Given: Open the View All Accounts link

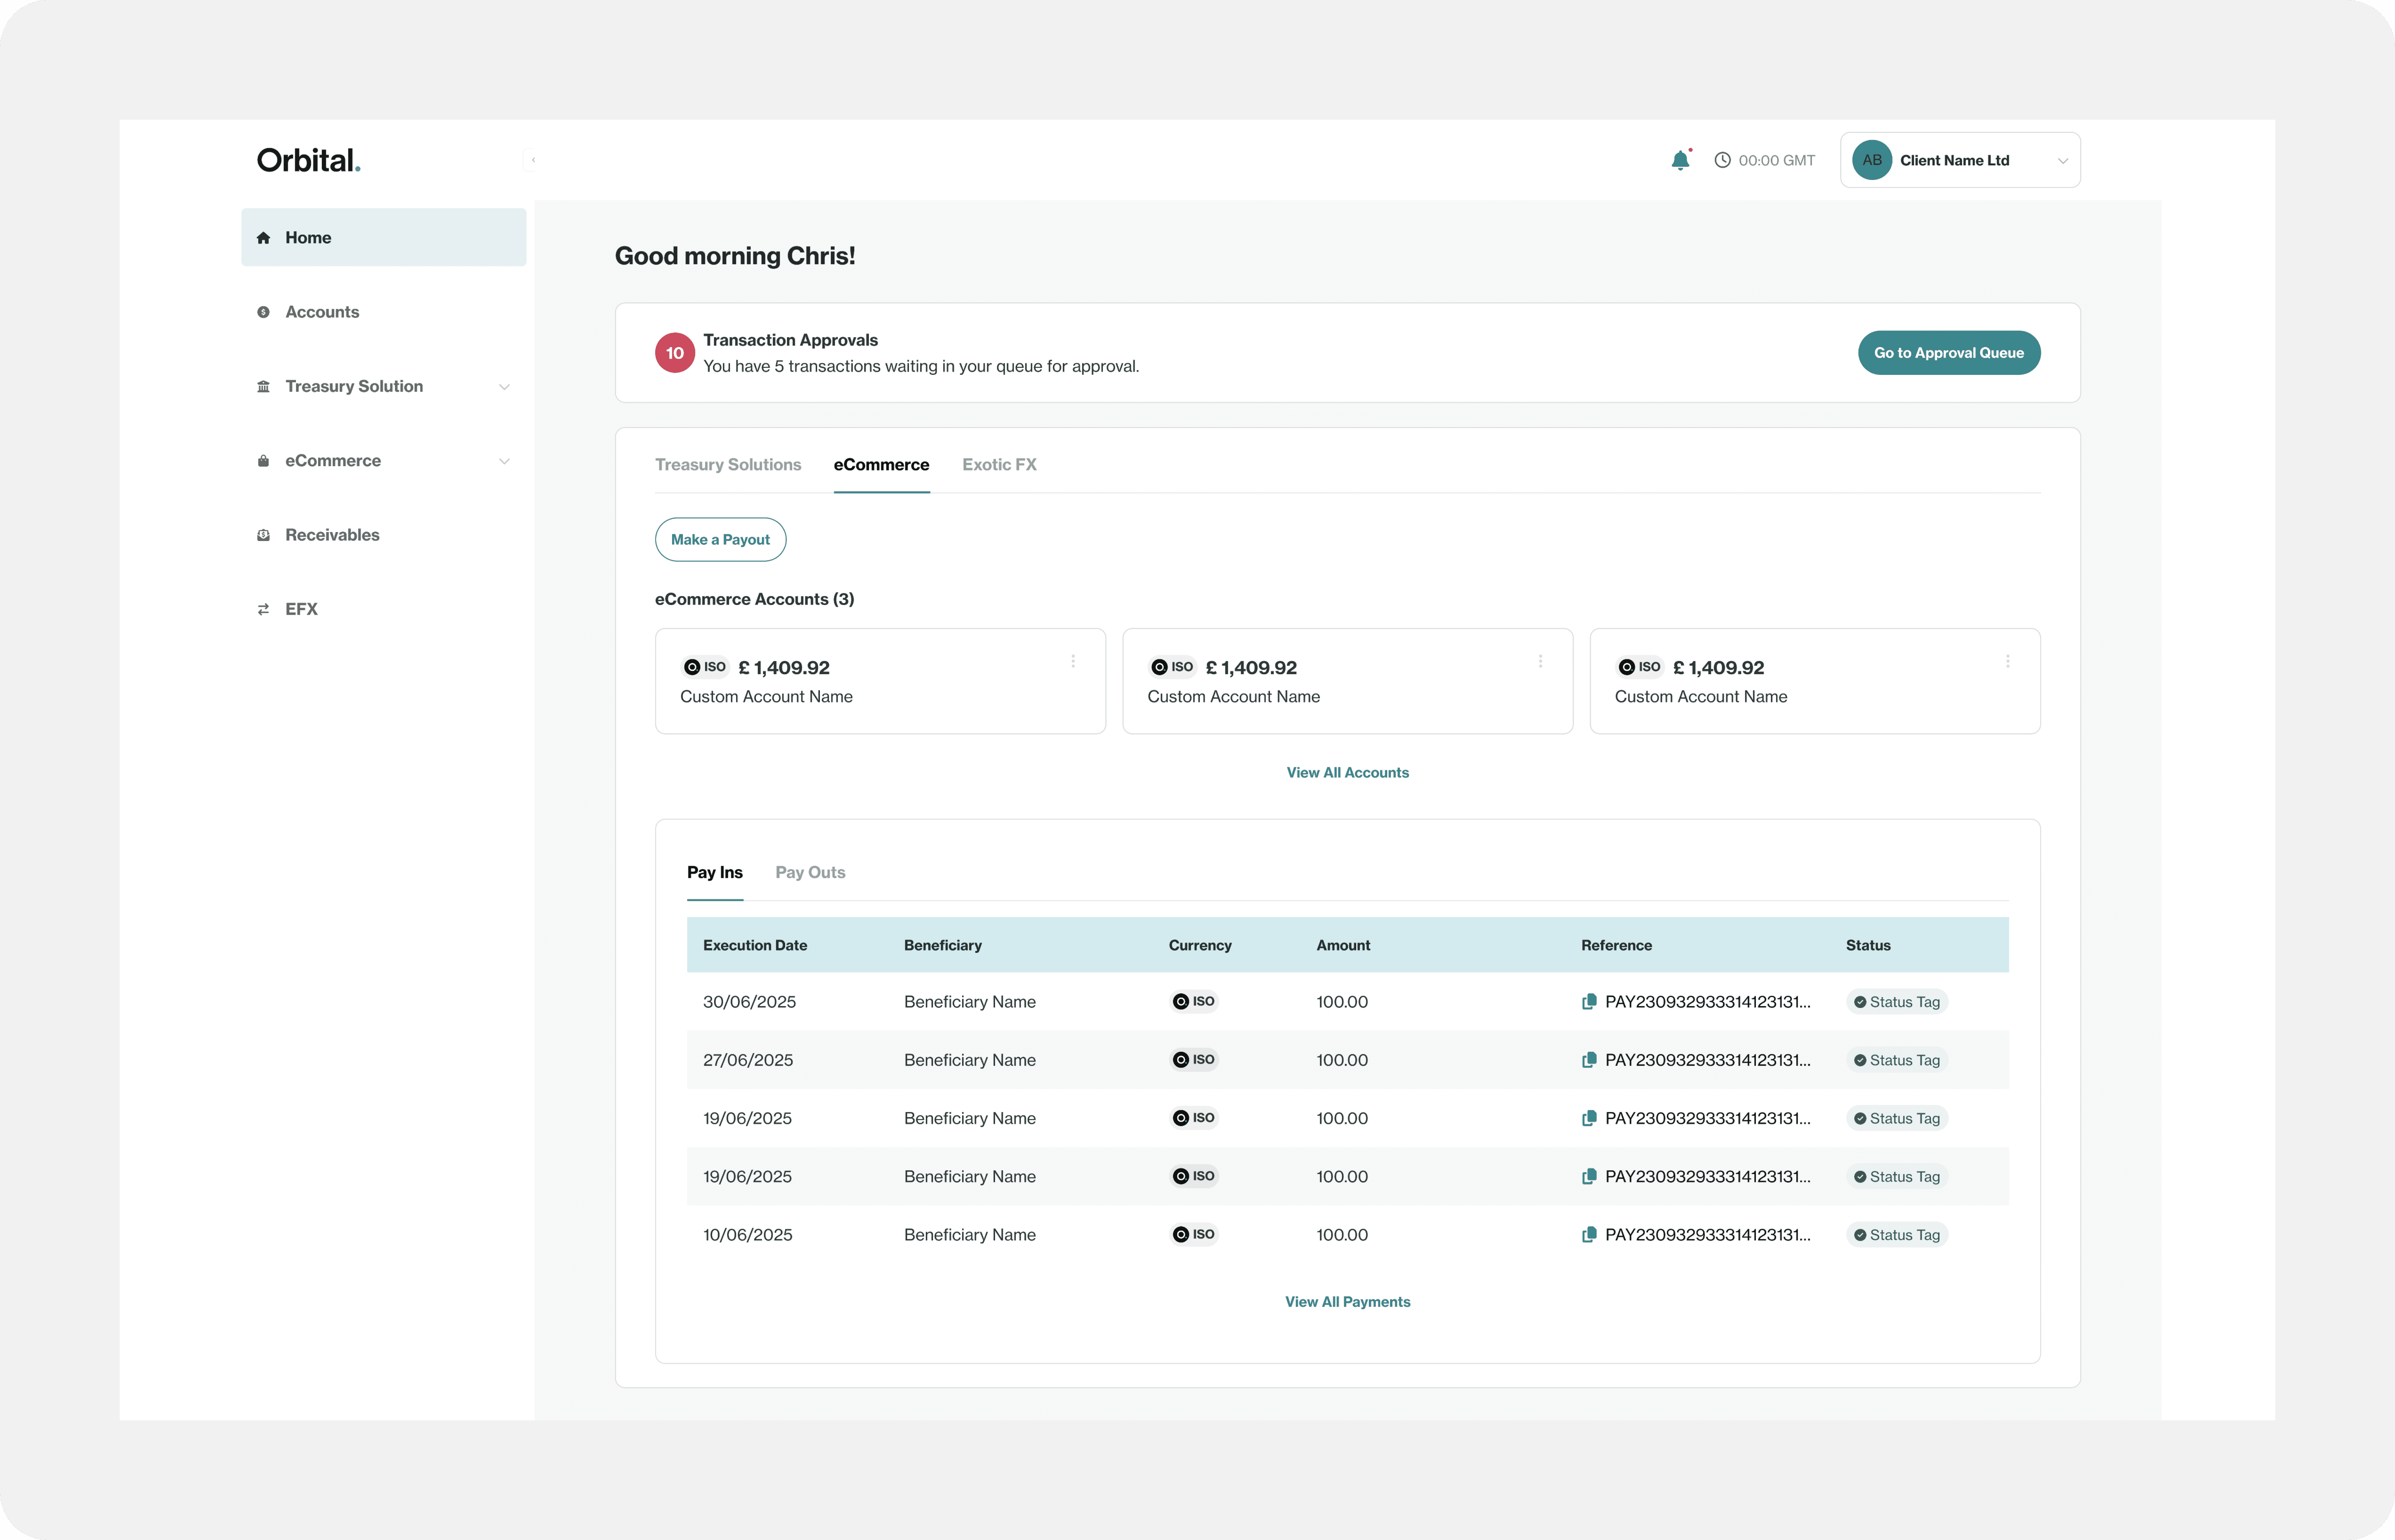Looking at the screenshot, I should pyautogui.click(x=1346, y=772).
